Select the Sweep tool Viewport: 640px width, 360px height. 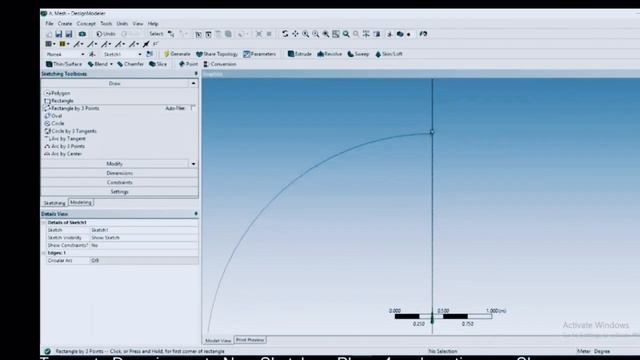(358, 54)
